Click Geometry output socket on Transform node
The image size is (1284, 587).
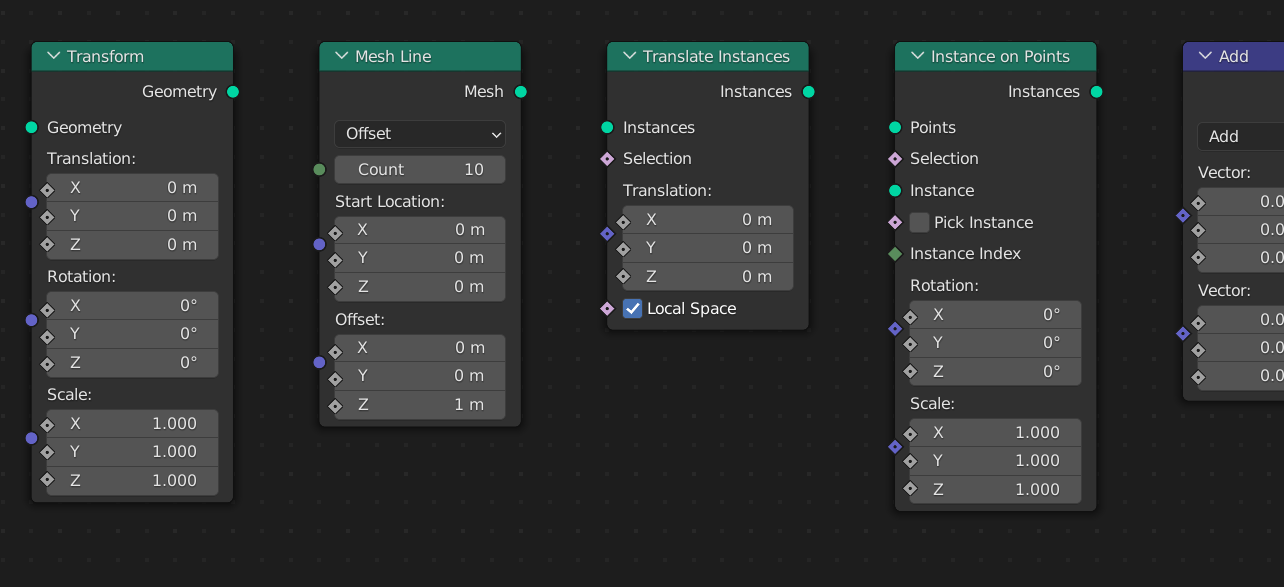233,92
